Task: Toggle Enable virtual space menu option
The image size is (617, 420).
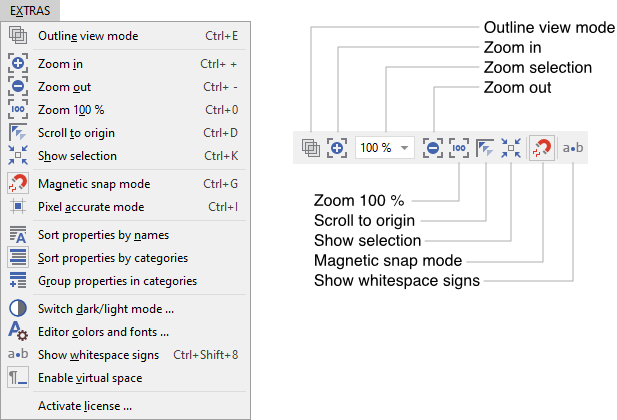Action: pos(90,378)
